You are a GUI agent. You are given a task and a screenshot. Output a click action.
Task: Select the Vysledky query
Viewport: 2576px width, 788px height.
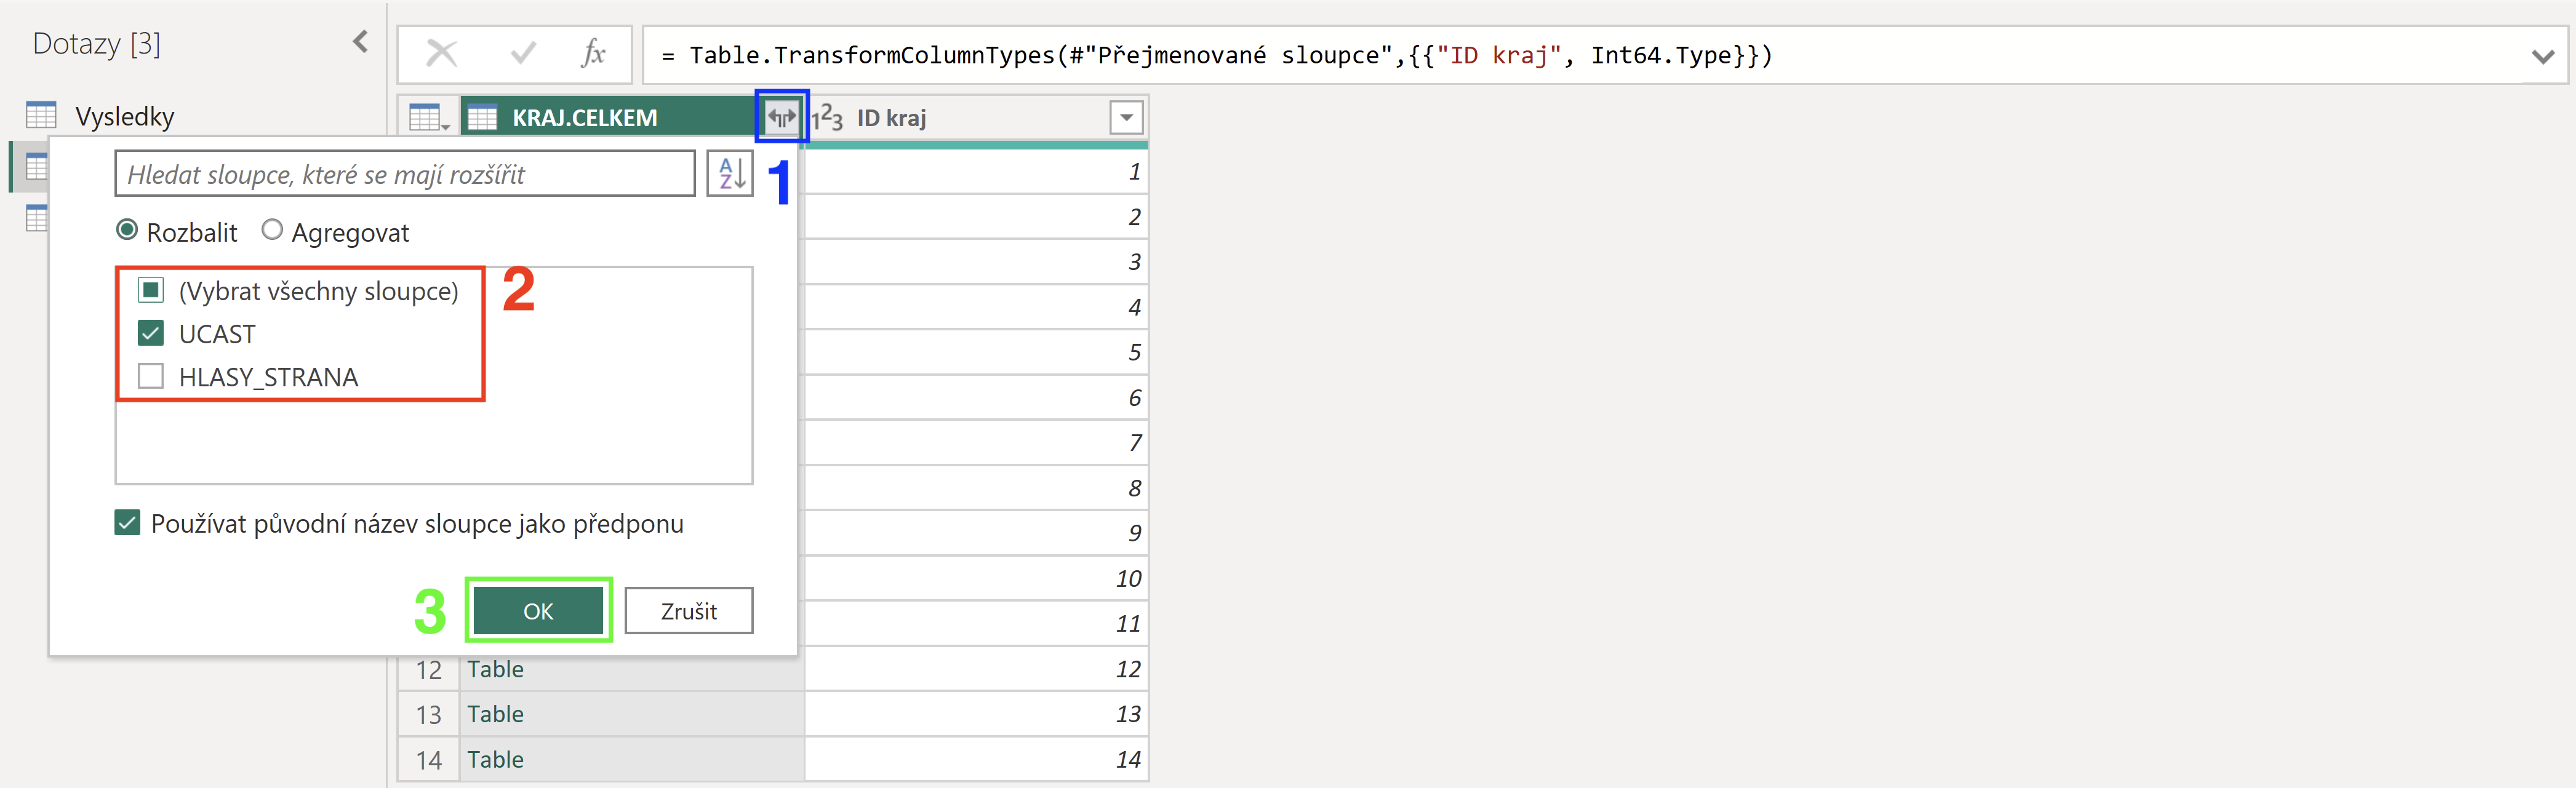124,116
